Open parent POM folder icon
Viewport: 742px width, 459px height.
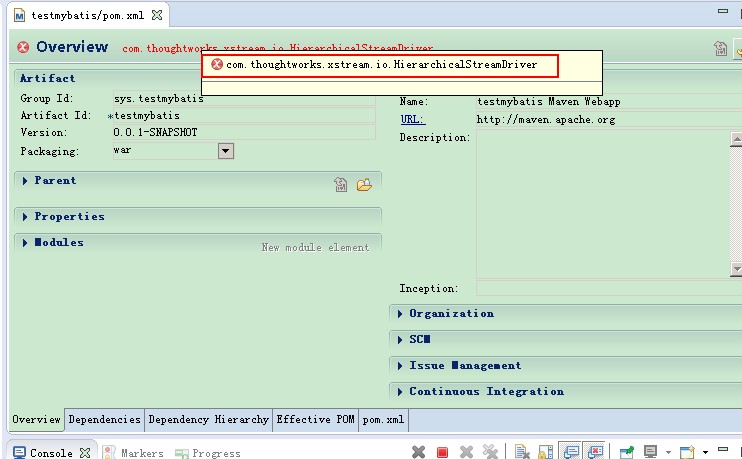(364, 185)
